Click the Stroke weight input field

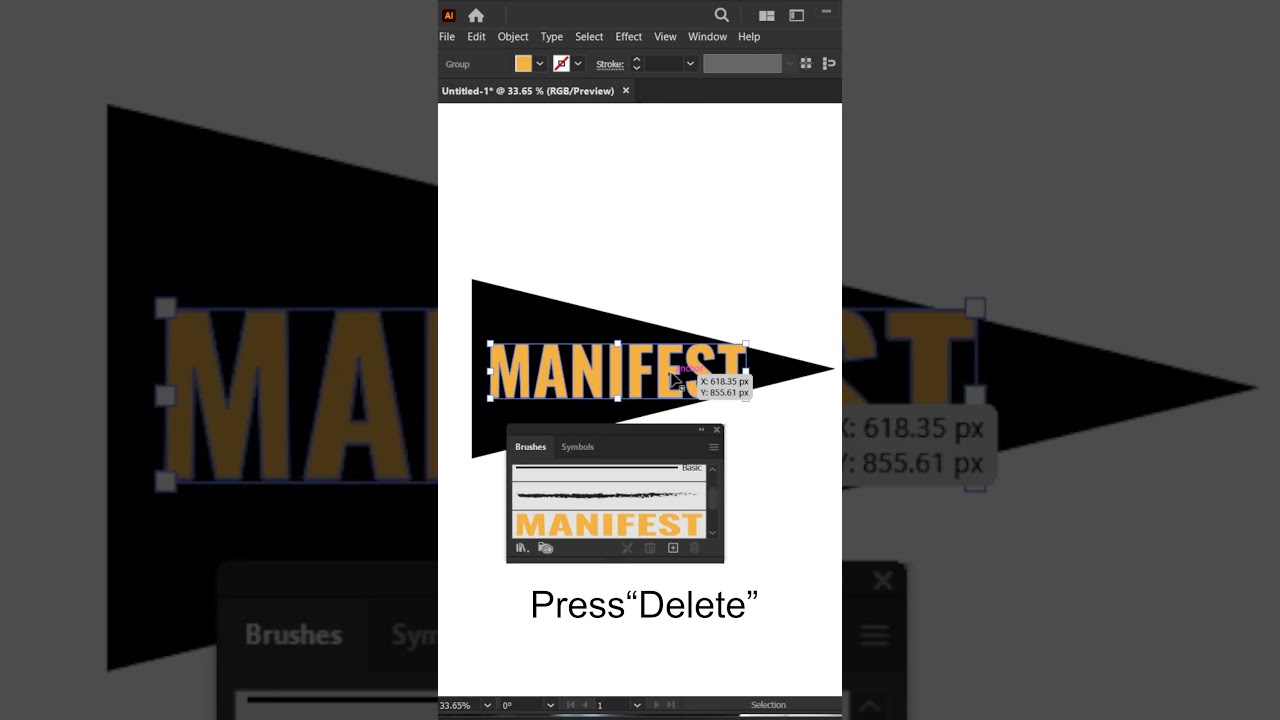(664, 63)
